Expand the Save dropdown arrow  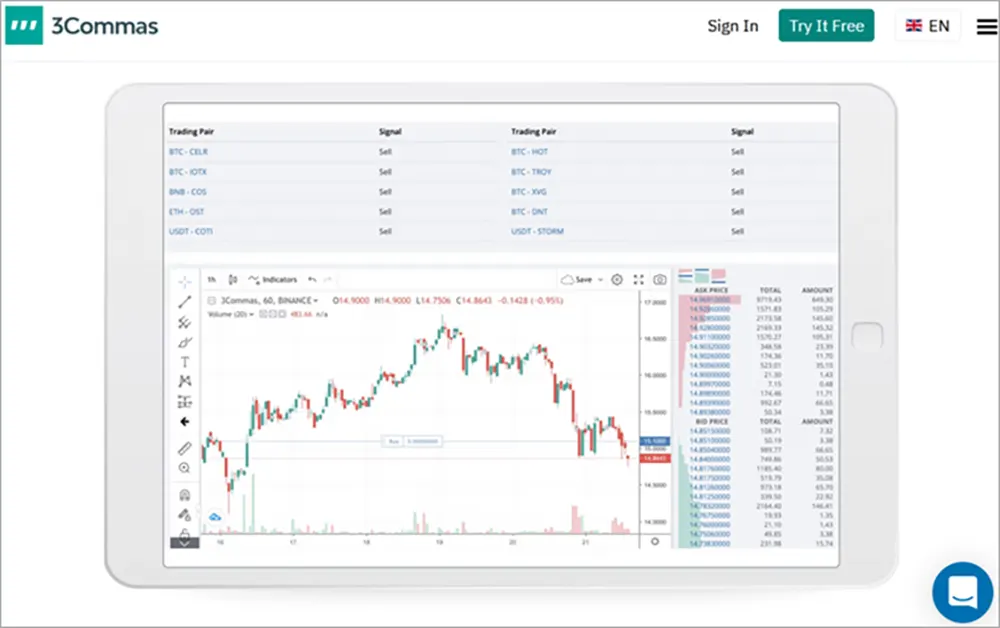[x=600, y=280]
